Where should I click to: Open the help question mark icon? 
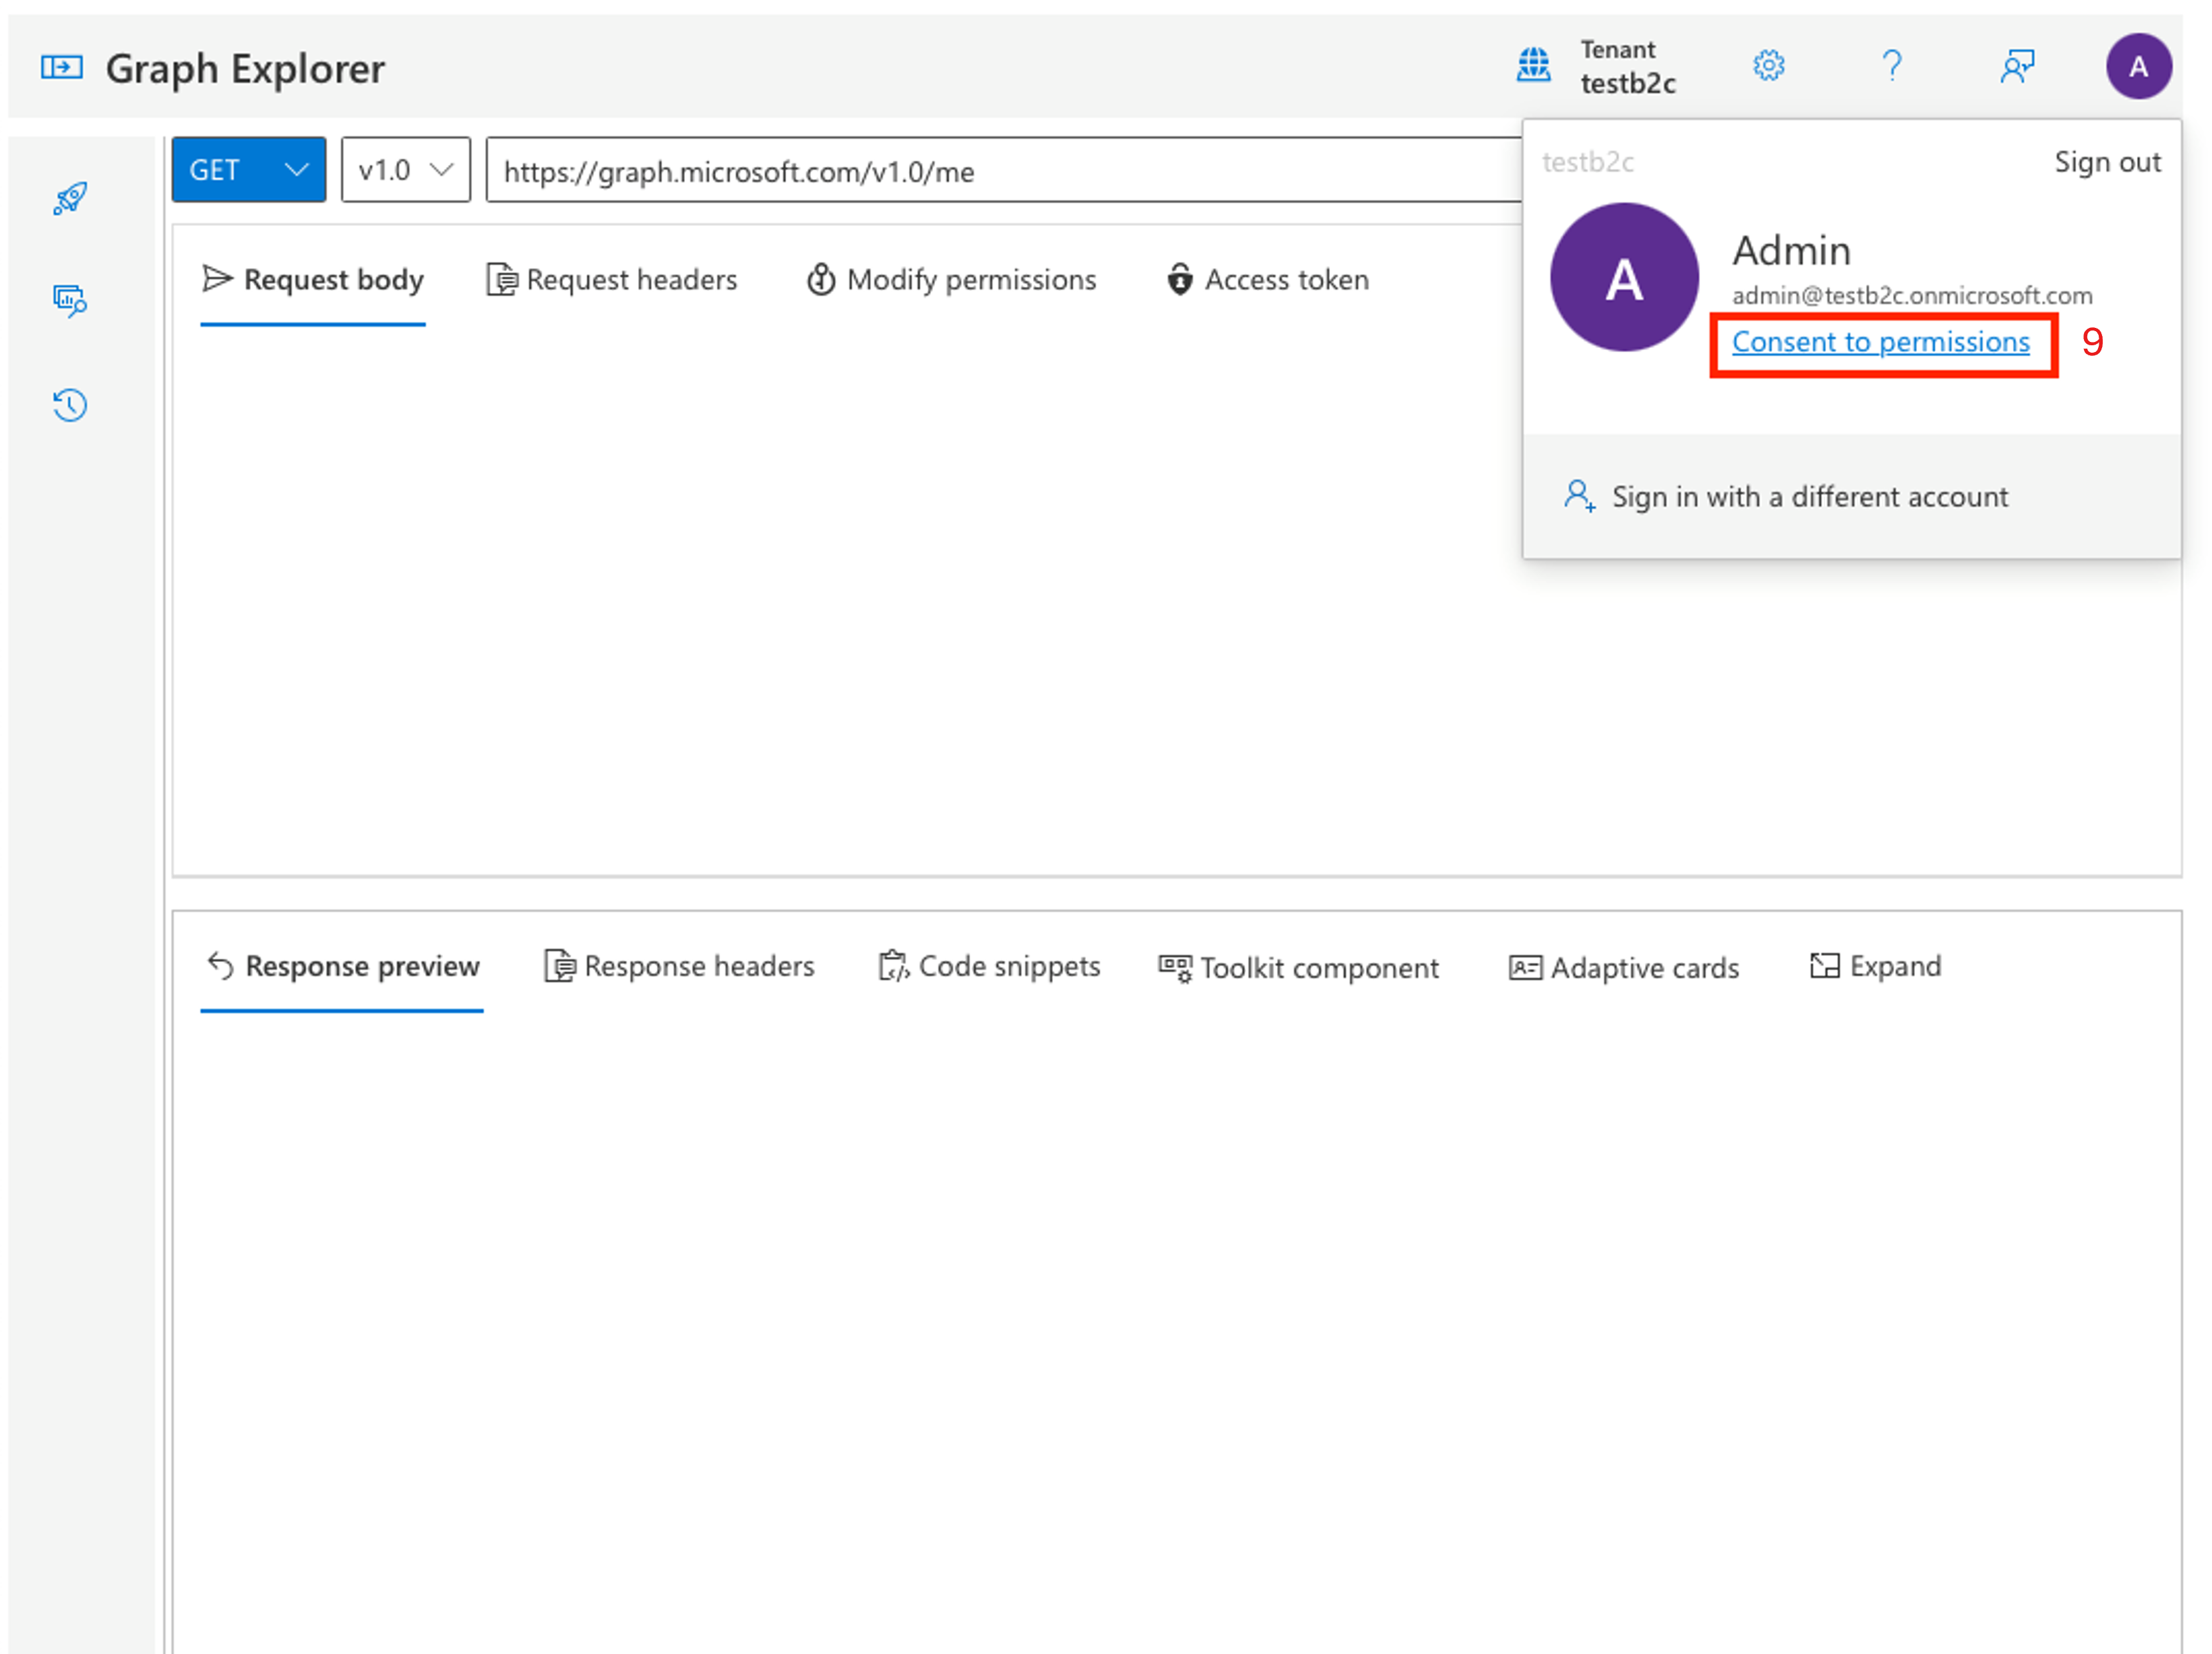pyautogui.click(x=1891, y=66)
